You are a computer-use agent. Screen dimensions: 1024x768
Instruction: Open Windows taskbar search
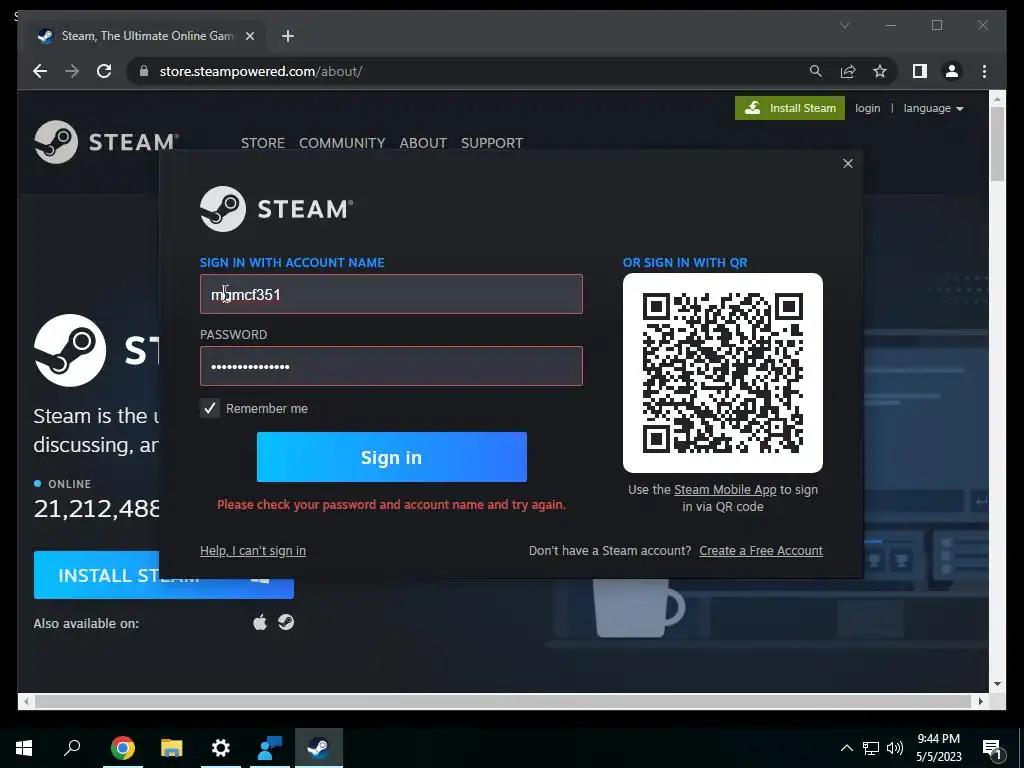click(72, 748)
